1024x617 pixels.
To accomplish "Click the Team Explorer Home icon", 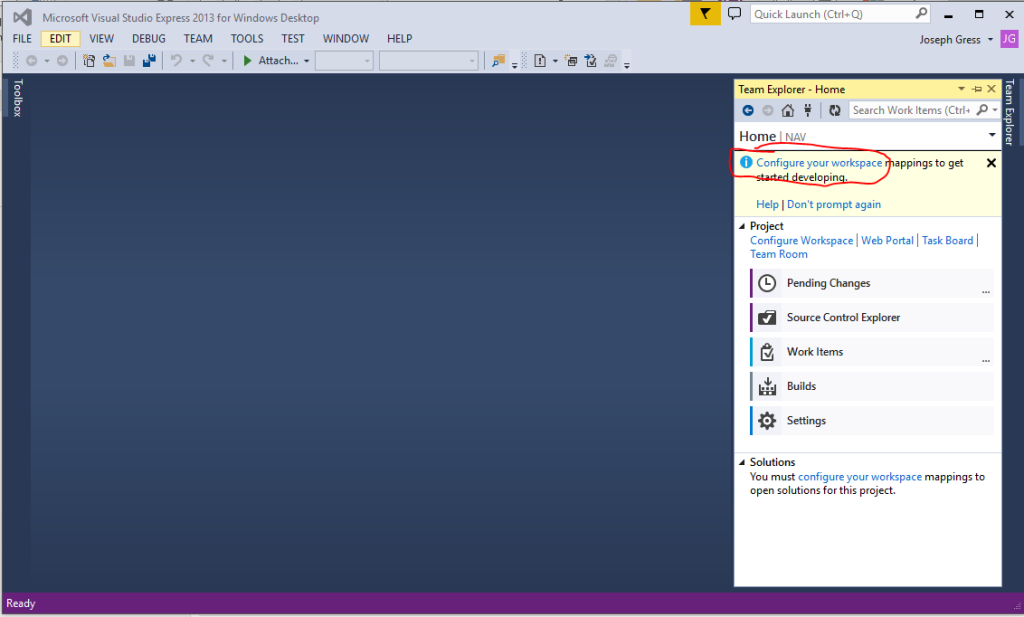I will [x=787, y=110].
